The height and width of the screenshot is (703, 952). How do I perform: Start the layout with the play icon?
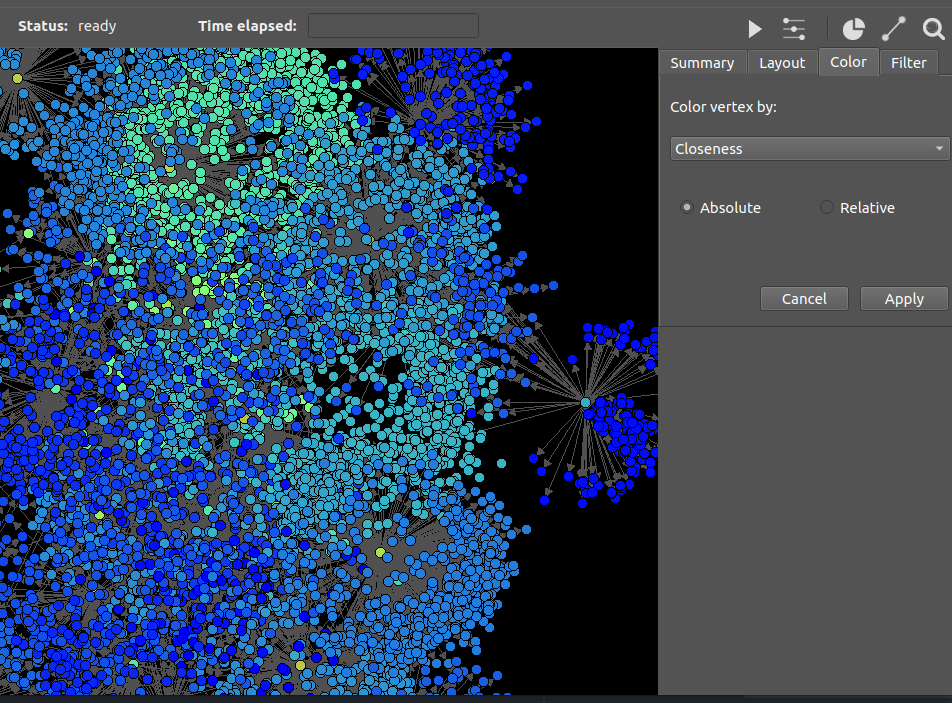point(755,29)
